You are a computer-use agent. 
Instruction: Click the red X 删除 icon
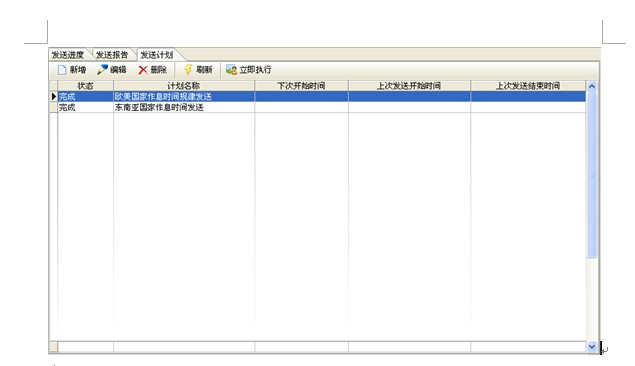tap(143, 70)
